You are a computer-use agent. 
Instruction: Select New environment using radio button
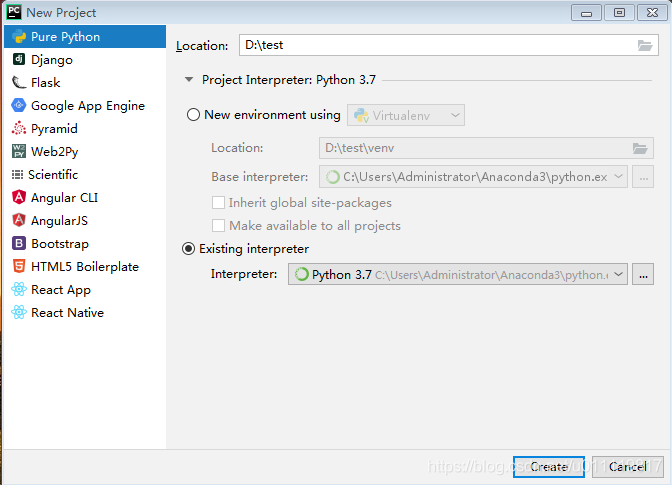pos(193,115)
